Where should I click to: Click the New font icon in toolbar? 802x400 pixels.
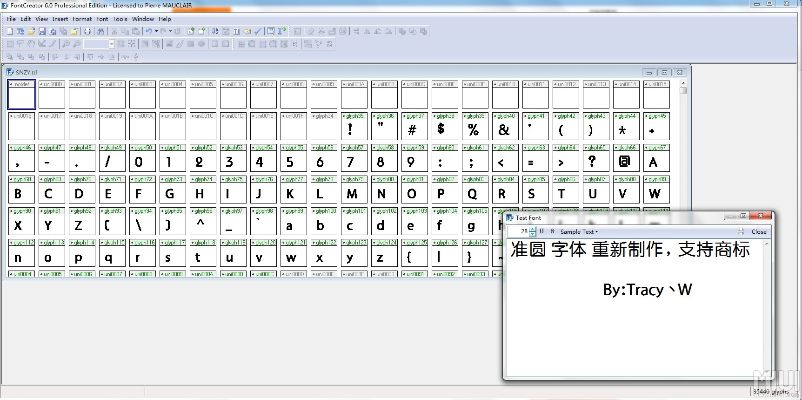[x=10, y=31]
